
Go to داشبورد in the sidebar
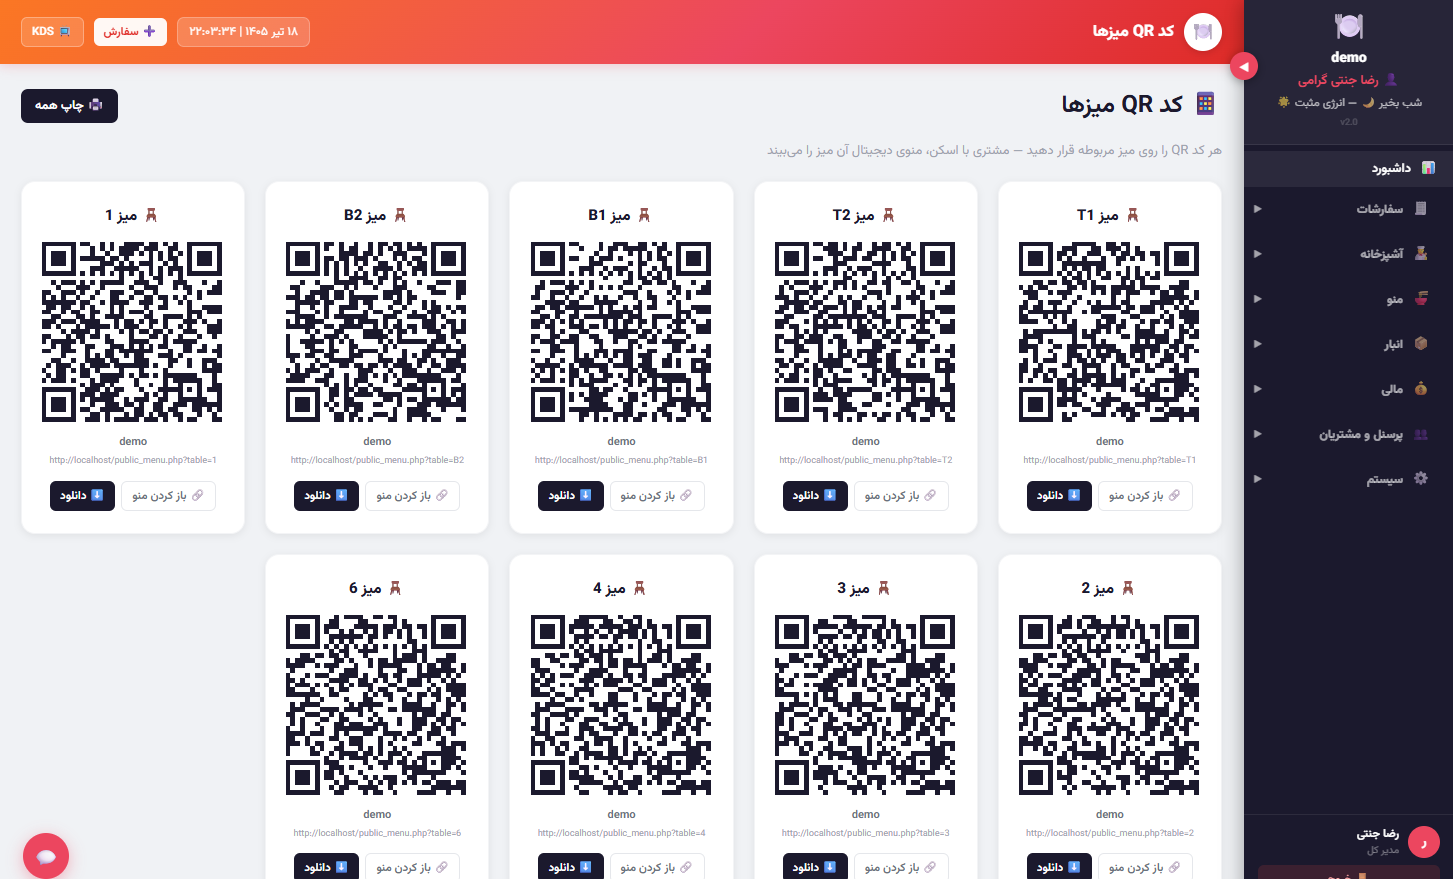pyautogui.click(x=1348, y=168)
